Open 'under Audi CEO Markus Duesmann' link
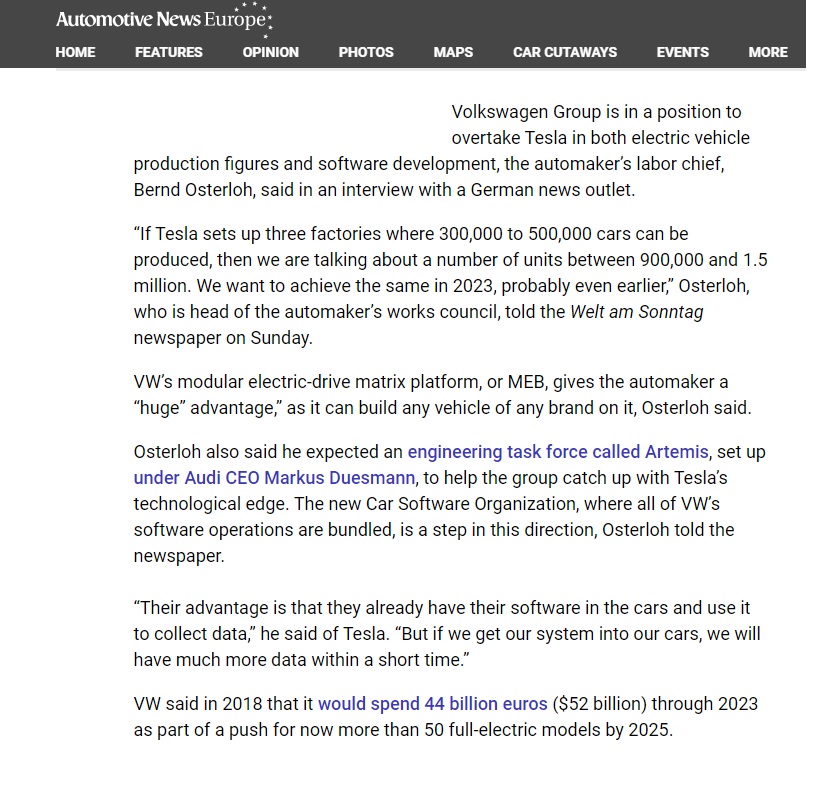Viewport: 840px width, 788px height. pyautogui.click(x=274, y=477)
